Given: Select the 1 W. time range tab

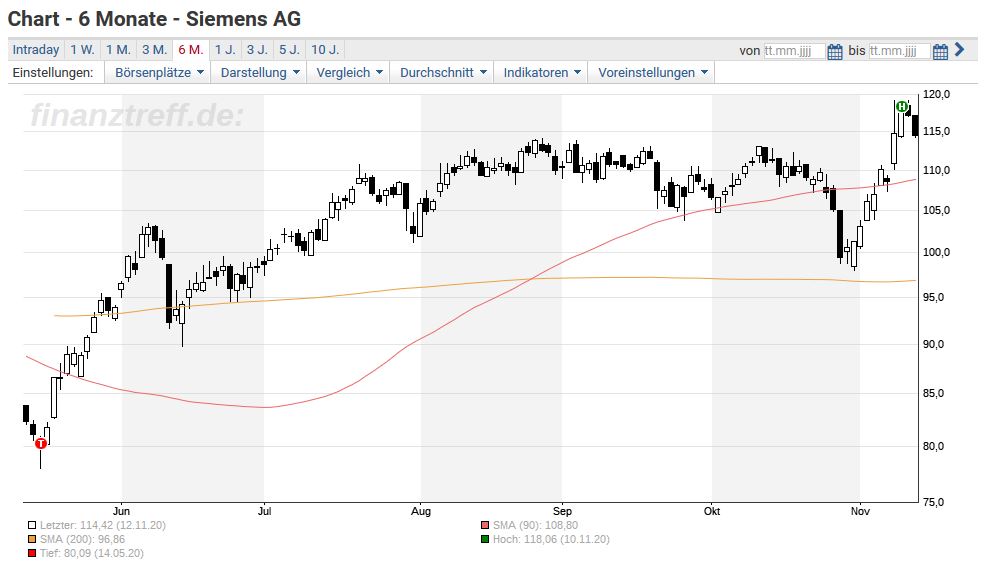Looking at the screenshot, I should (x=82, y=50).
